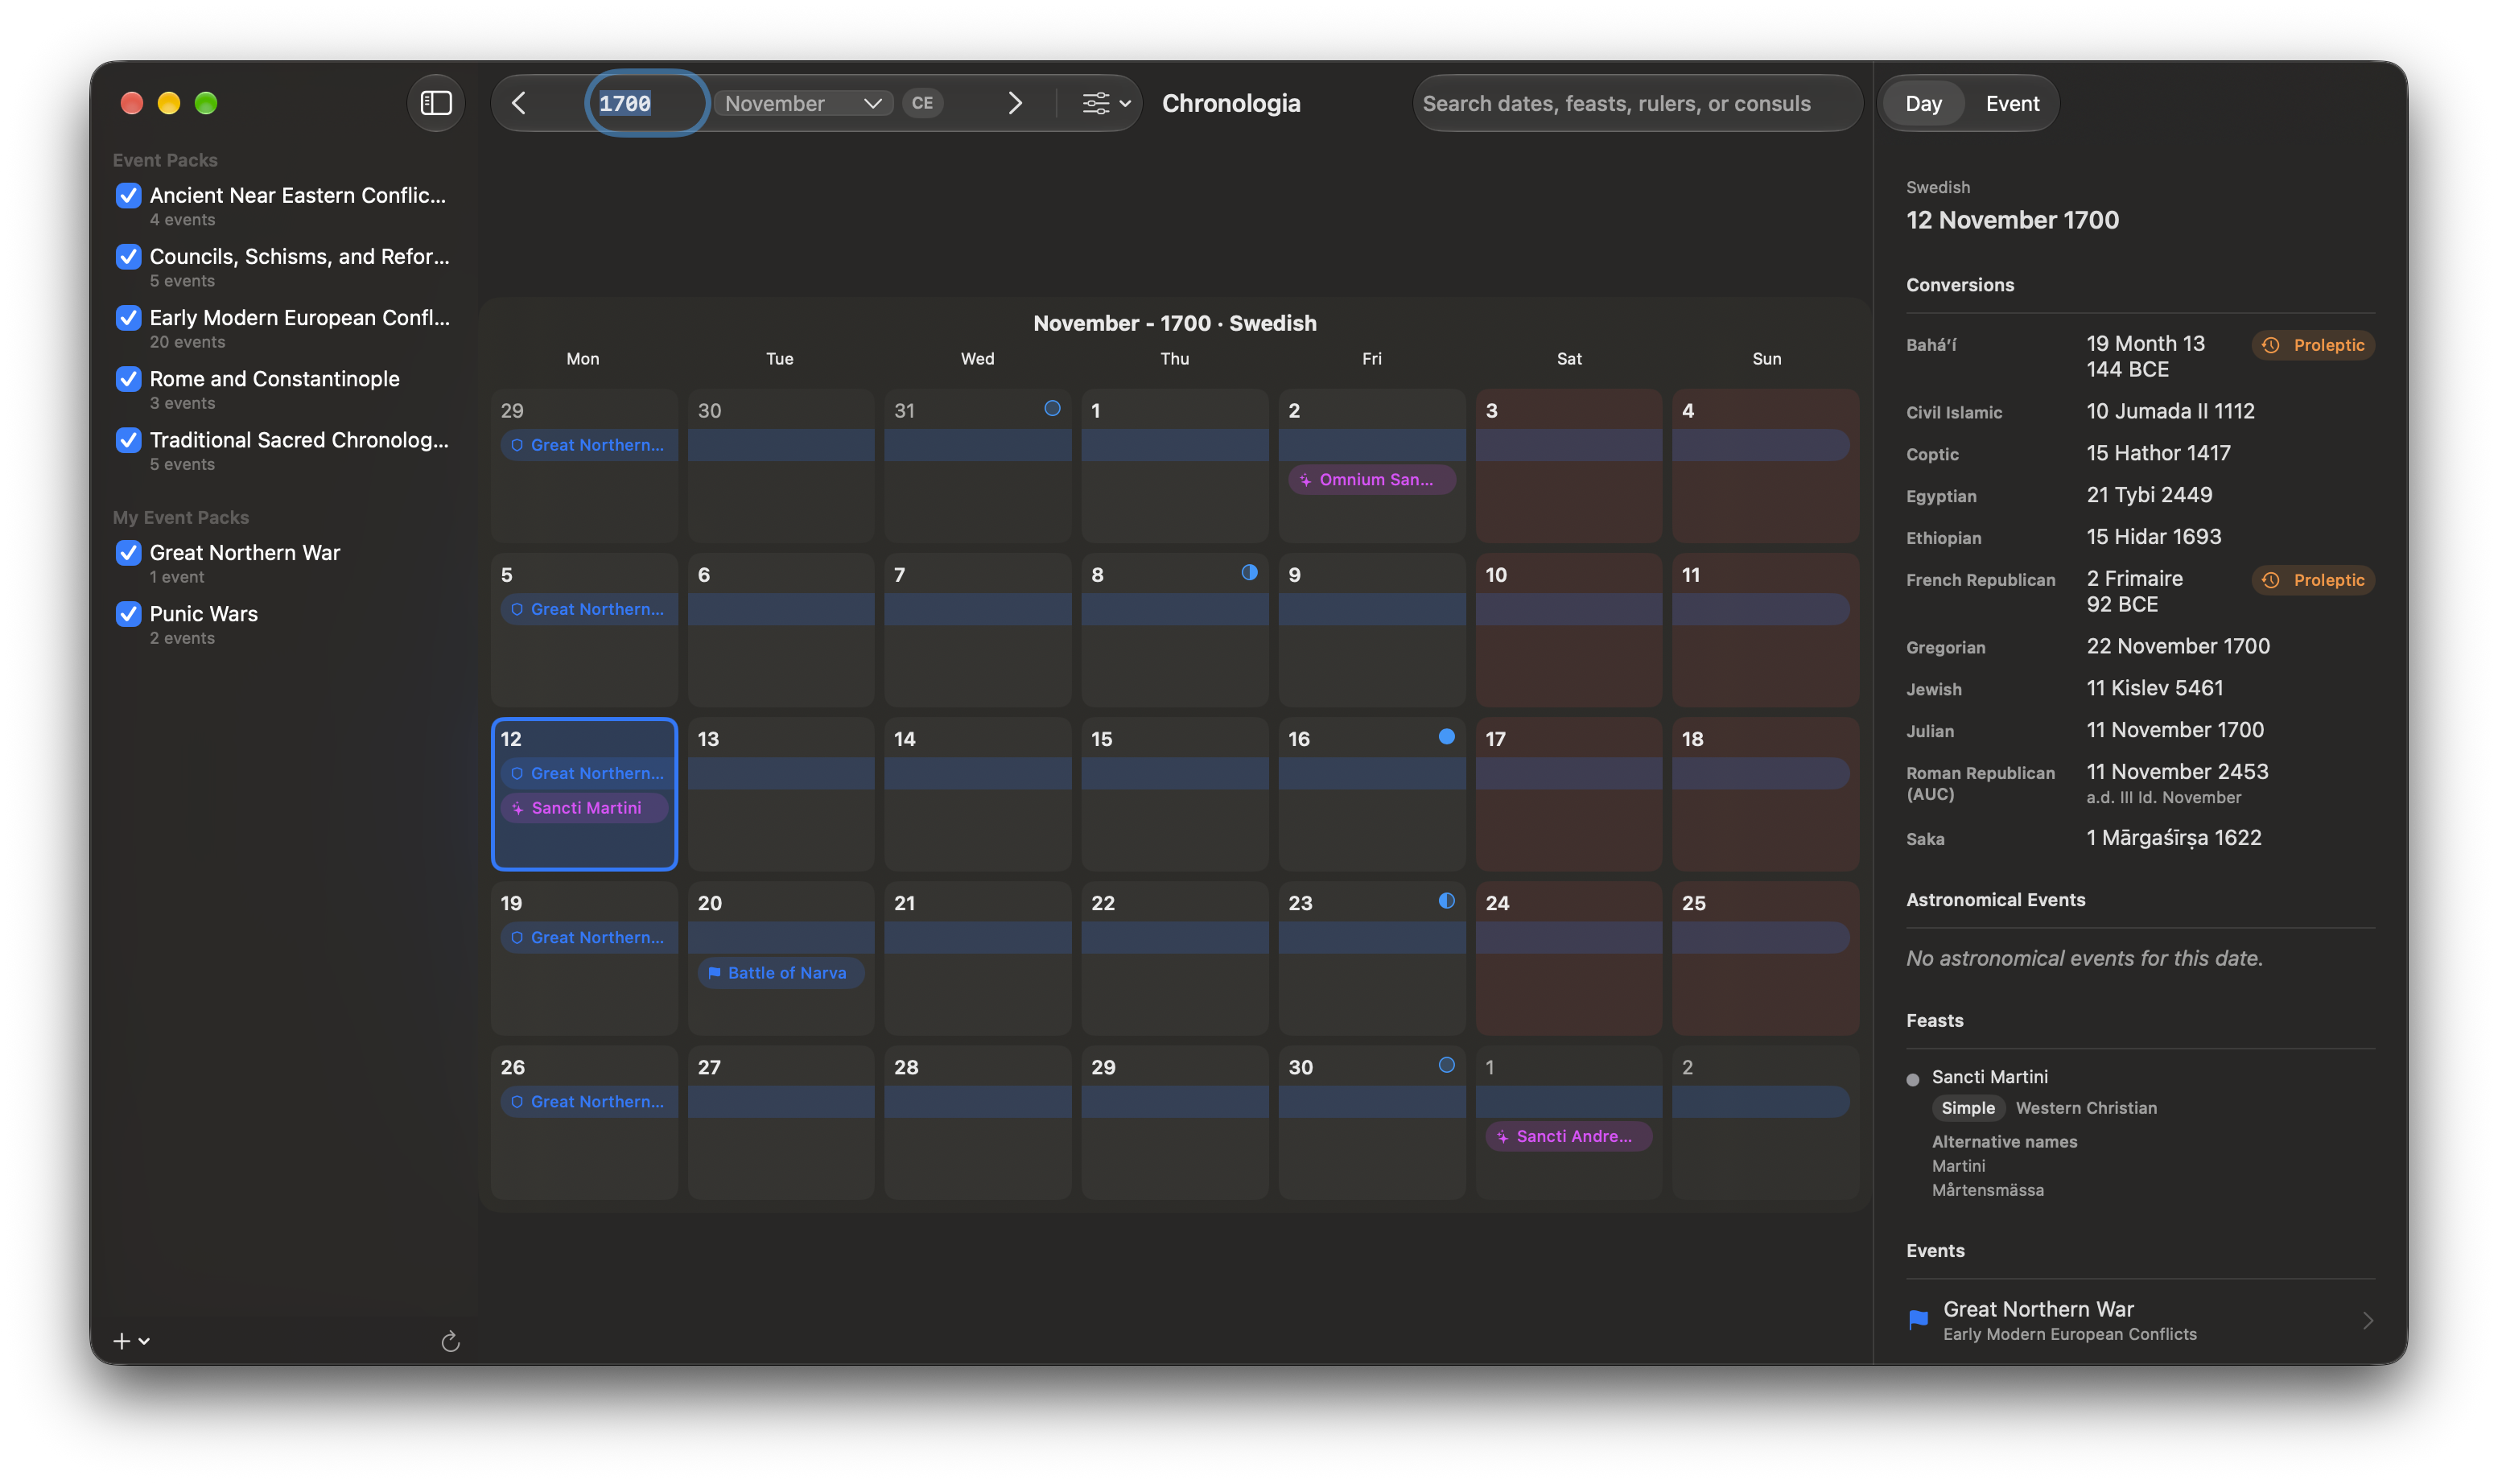Click Ethiopian conversion 15 Hidar 1693

tap(2153, 537)
